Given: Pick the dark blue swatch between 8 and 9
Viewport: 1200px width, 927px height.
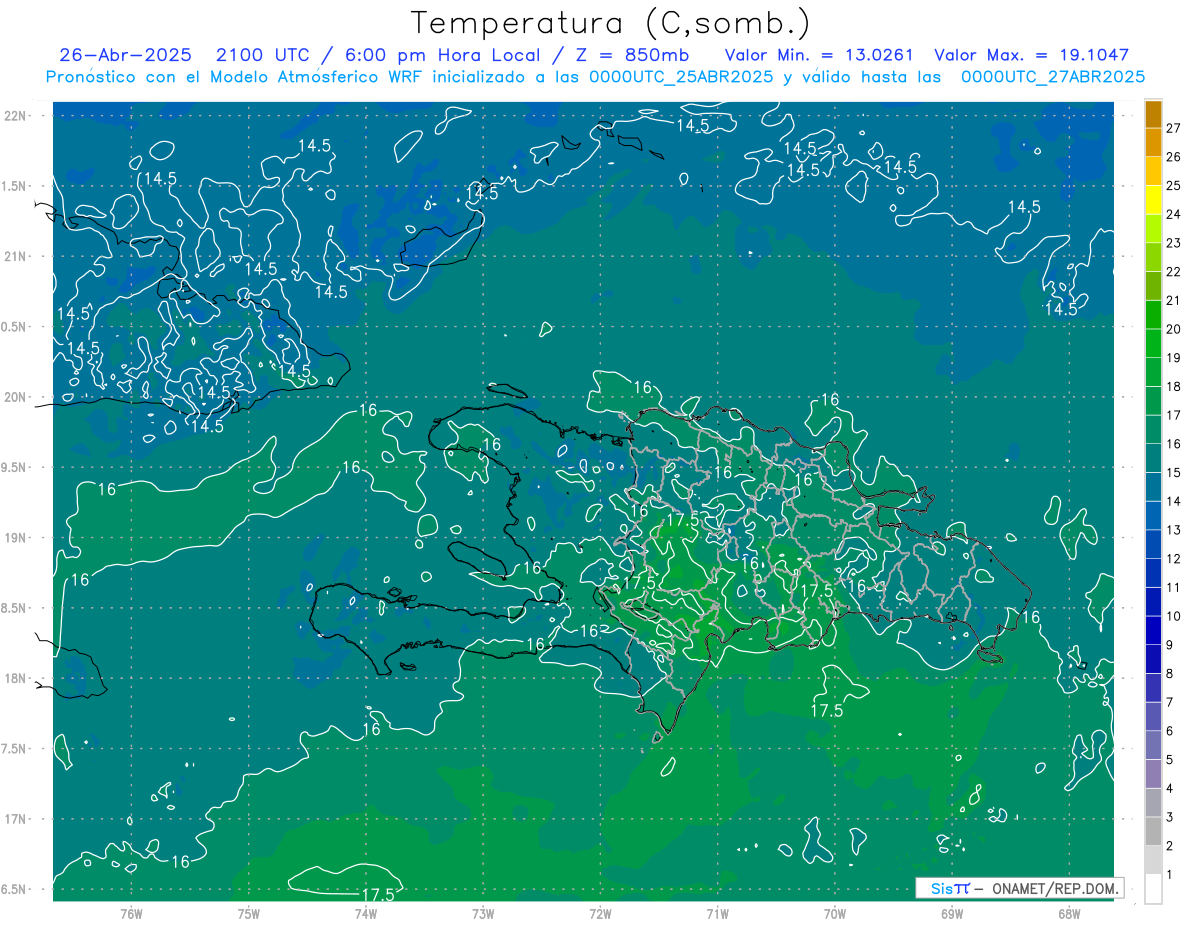Looking at the screenshot, I should [x=1153, y=660].
